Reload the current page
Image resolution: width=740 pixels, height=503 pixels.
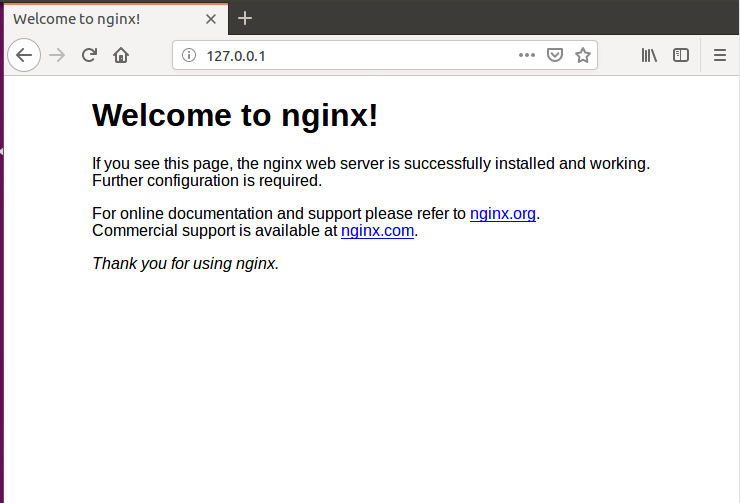click(x=89, y=55)
